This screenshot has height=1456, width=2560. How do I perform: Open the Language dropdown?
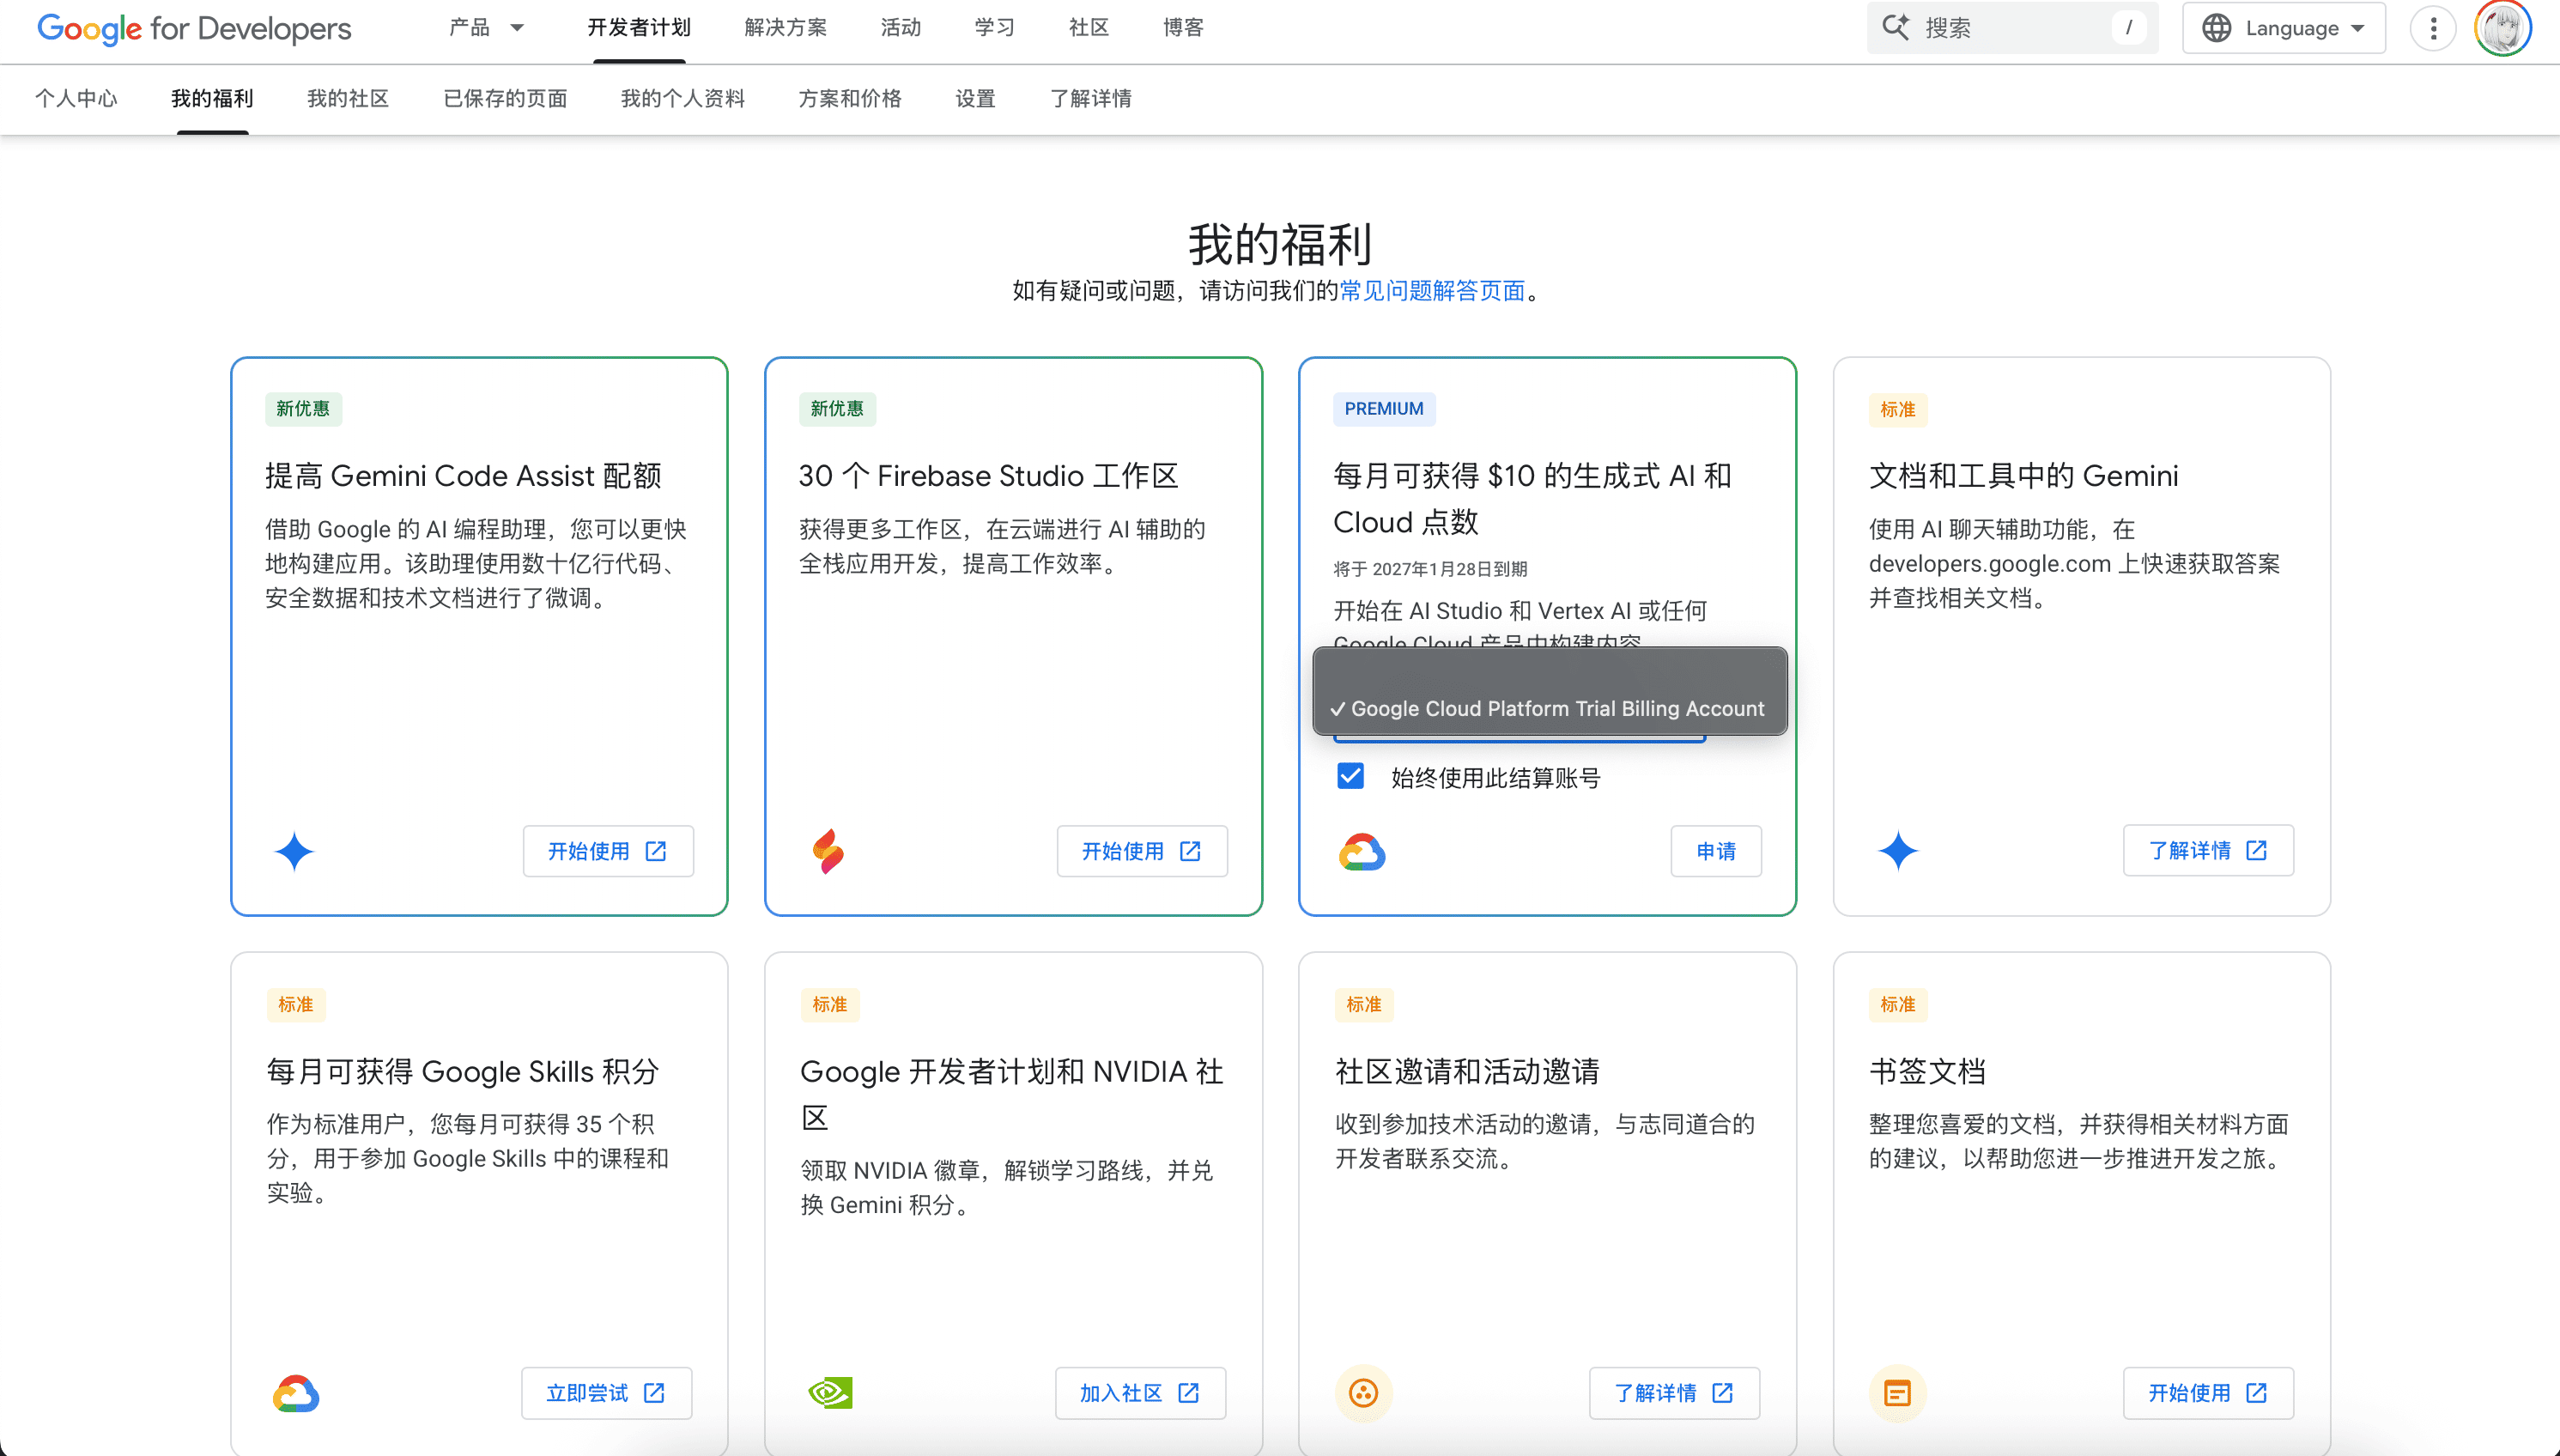pos(2284,28)
